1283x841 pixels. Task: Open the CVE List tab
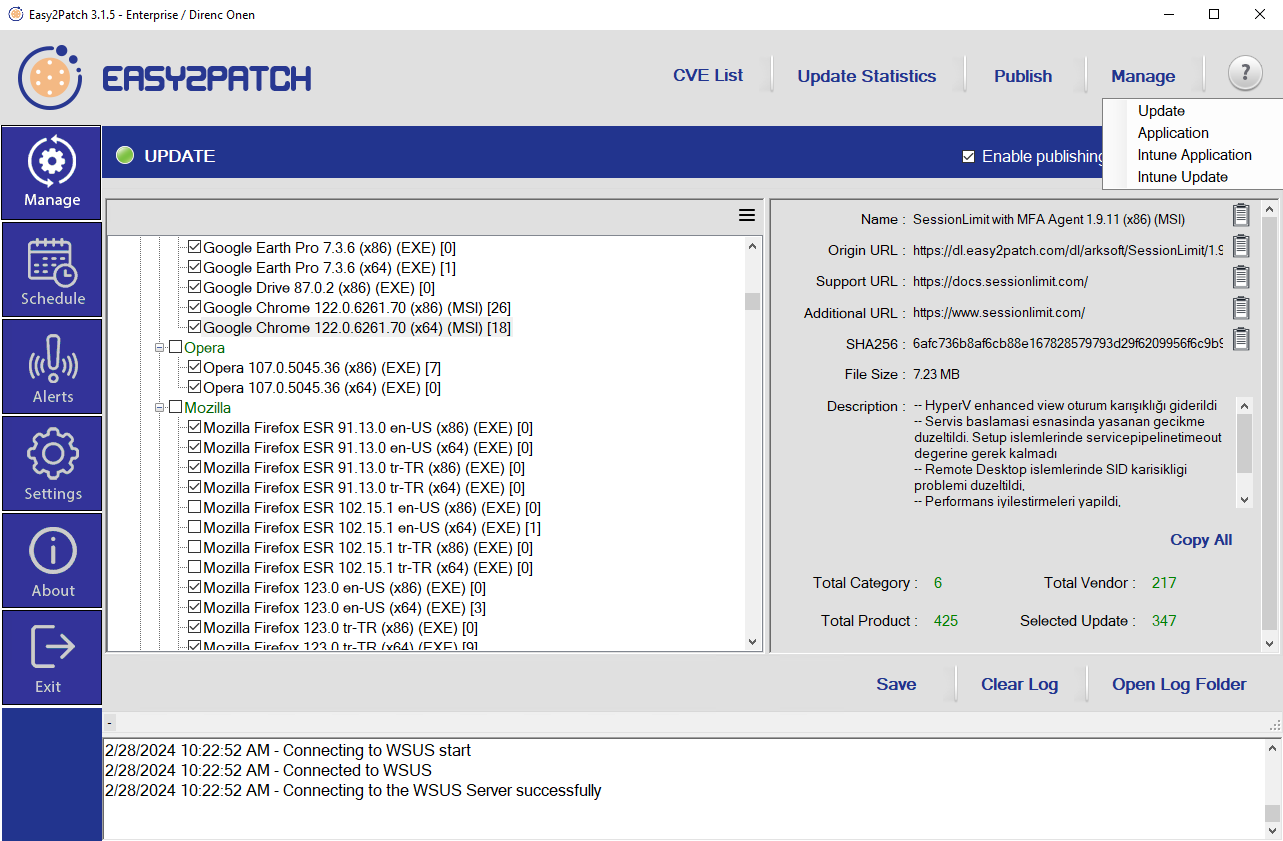[707, 76]
